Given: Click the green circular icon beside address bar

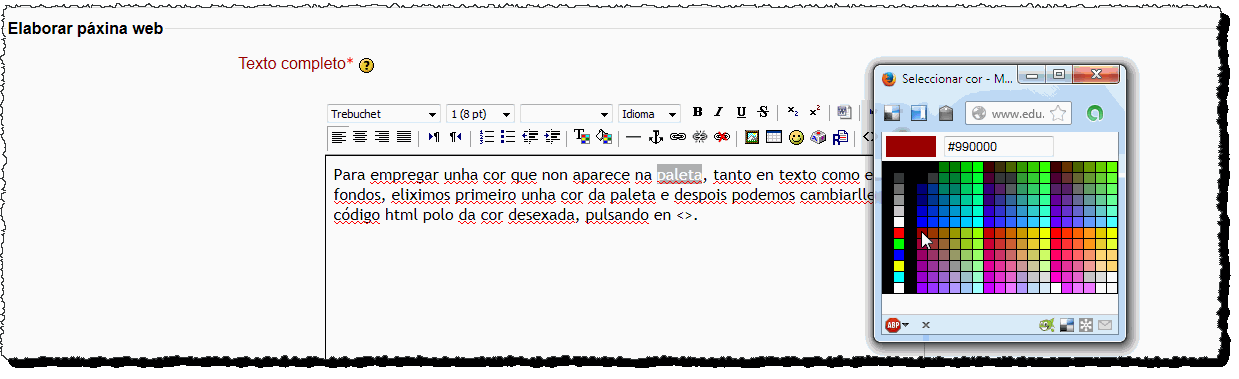Looking at the screenshot, I should click(1095, 113).
